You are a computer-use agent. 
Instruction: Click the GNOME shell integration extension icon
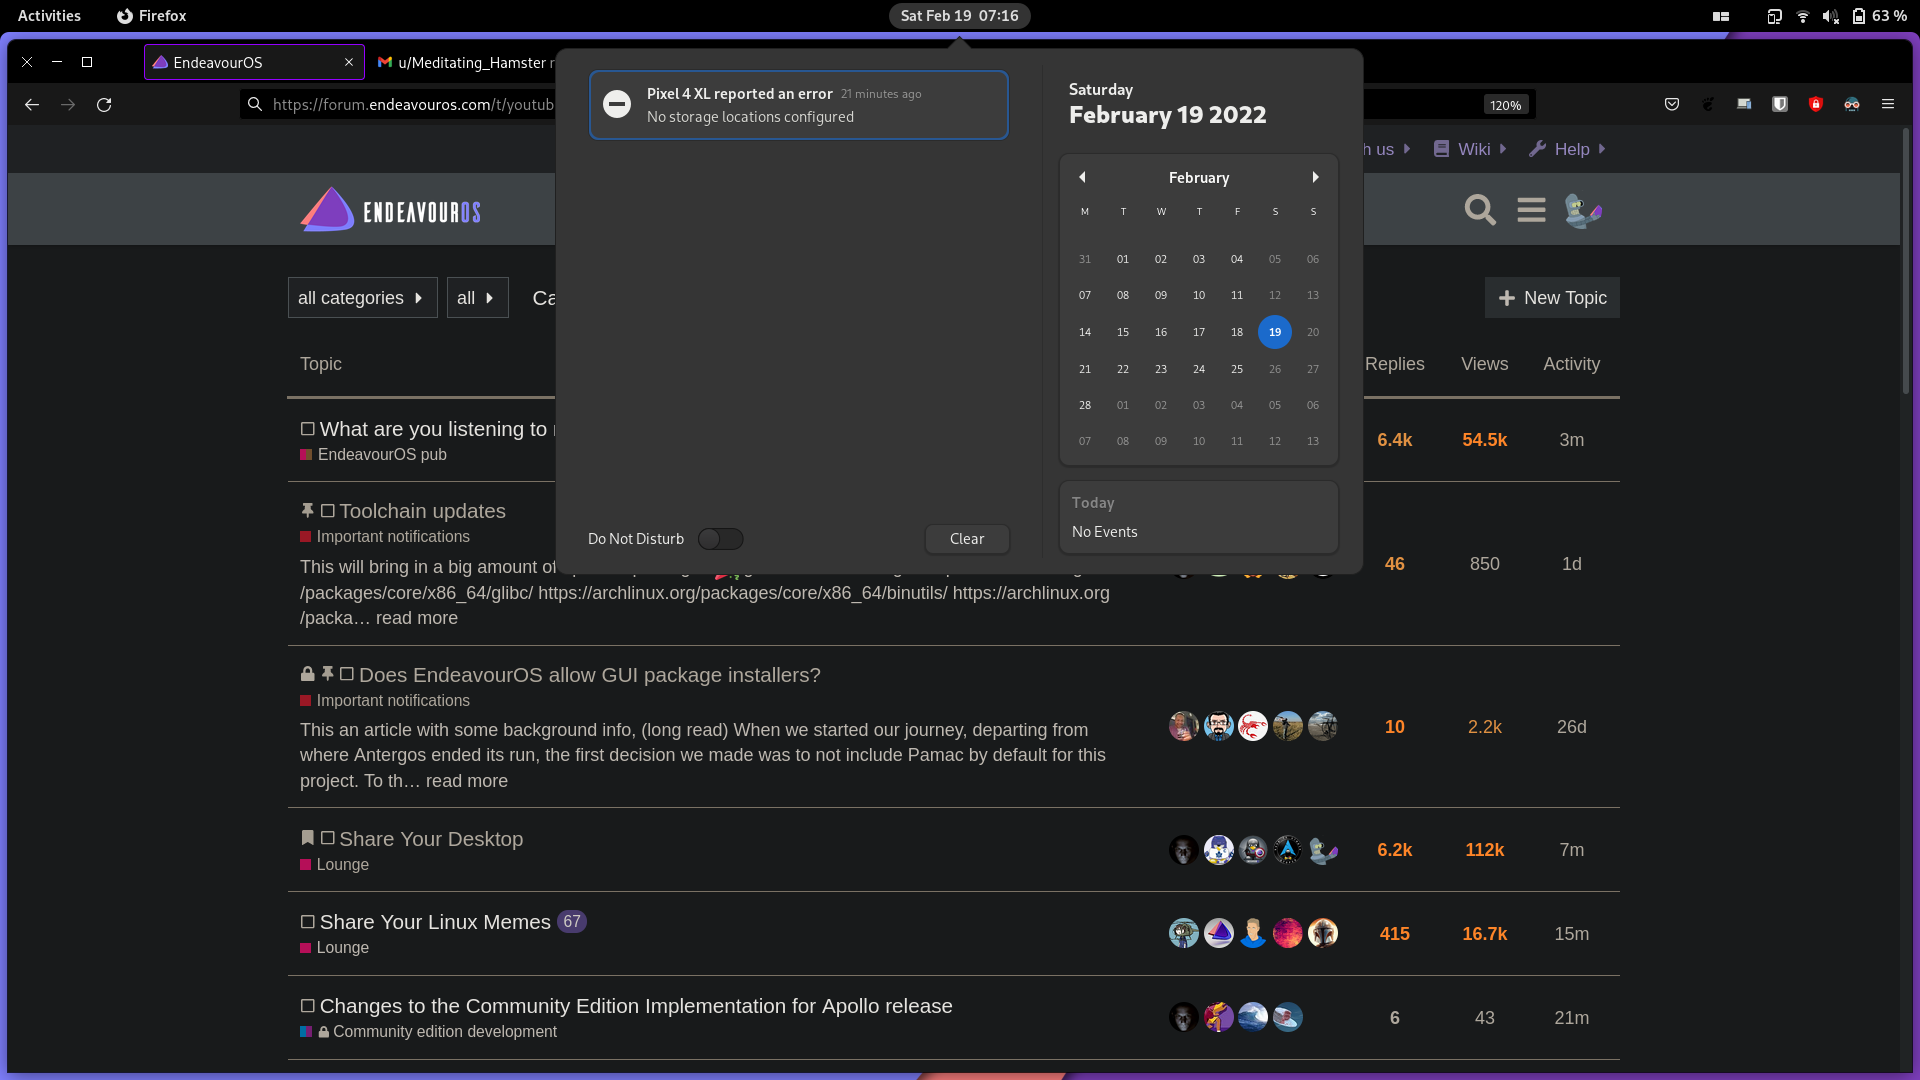[x=1708, y=104]
